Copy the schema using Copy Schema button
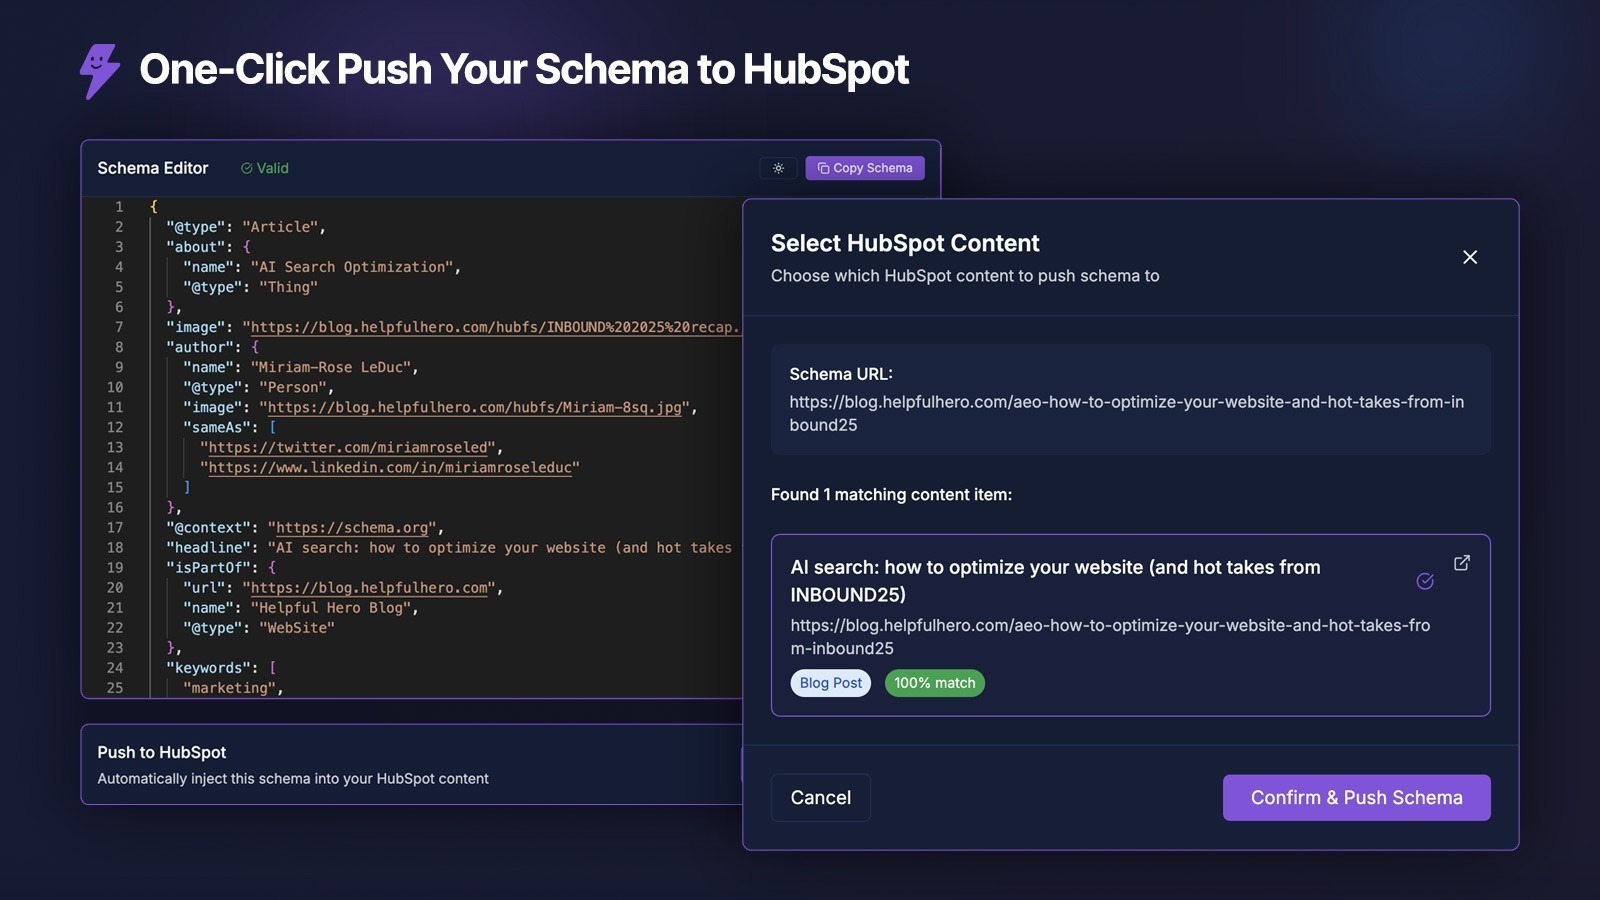The height and width of the screenshot is (900, 1600). (x=865, y=168)
